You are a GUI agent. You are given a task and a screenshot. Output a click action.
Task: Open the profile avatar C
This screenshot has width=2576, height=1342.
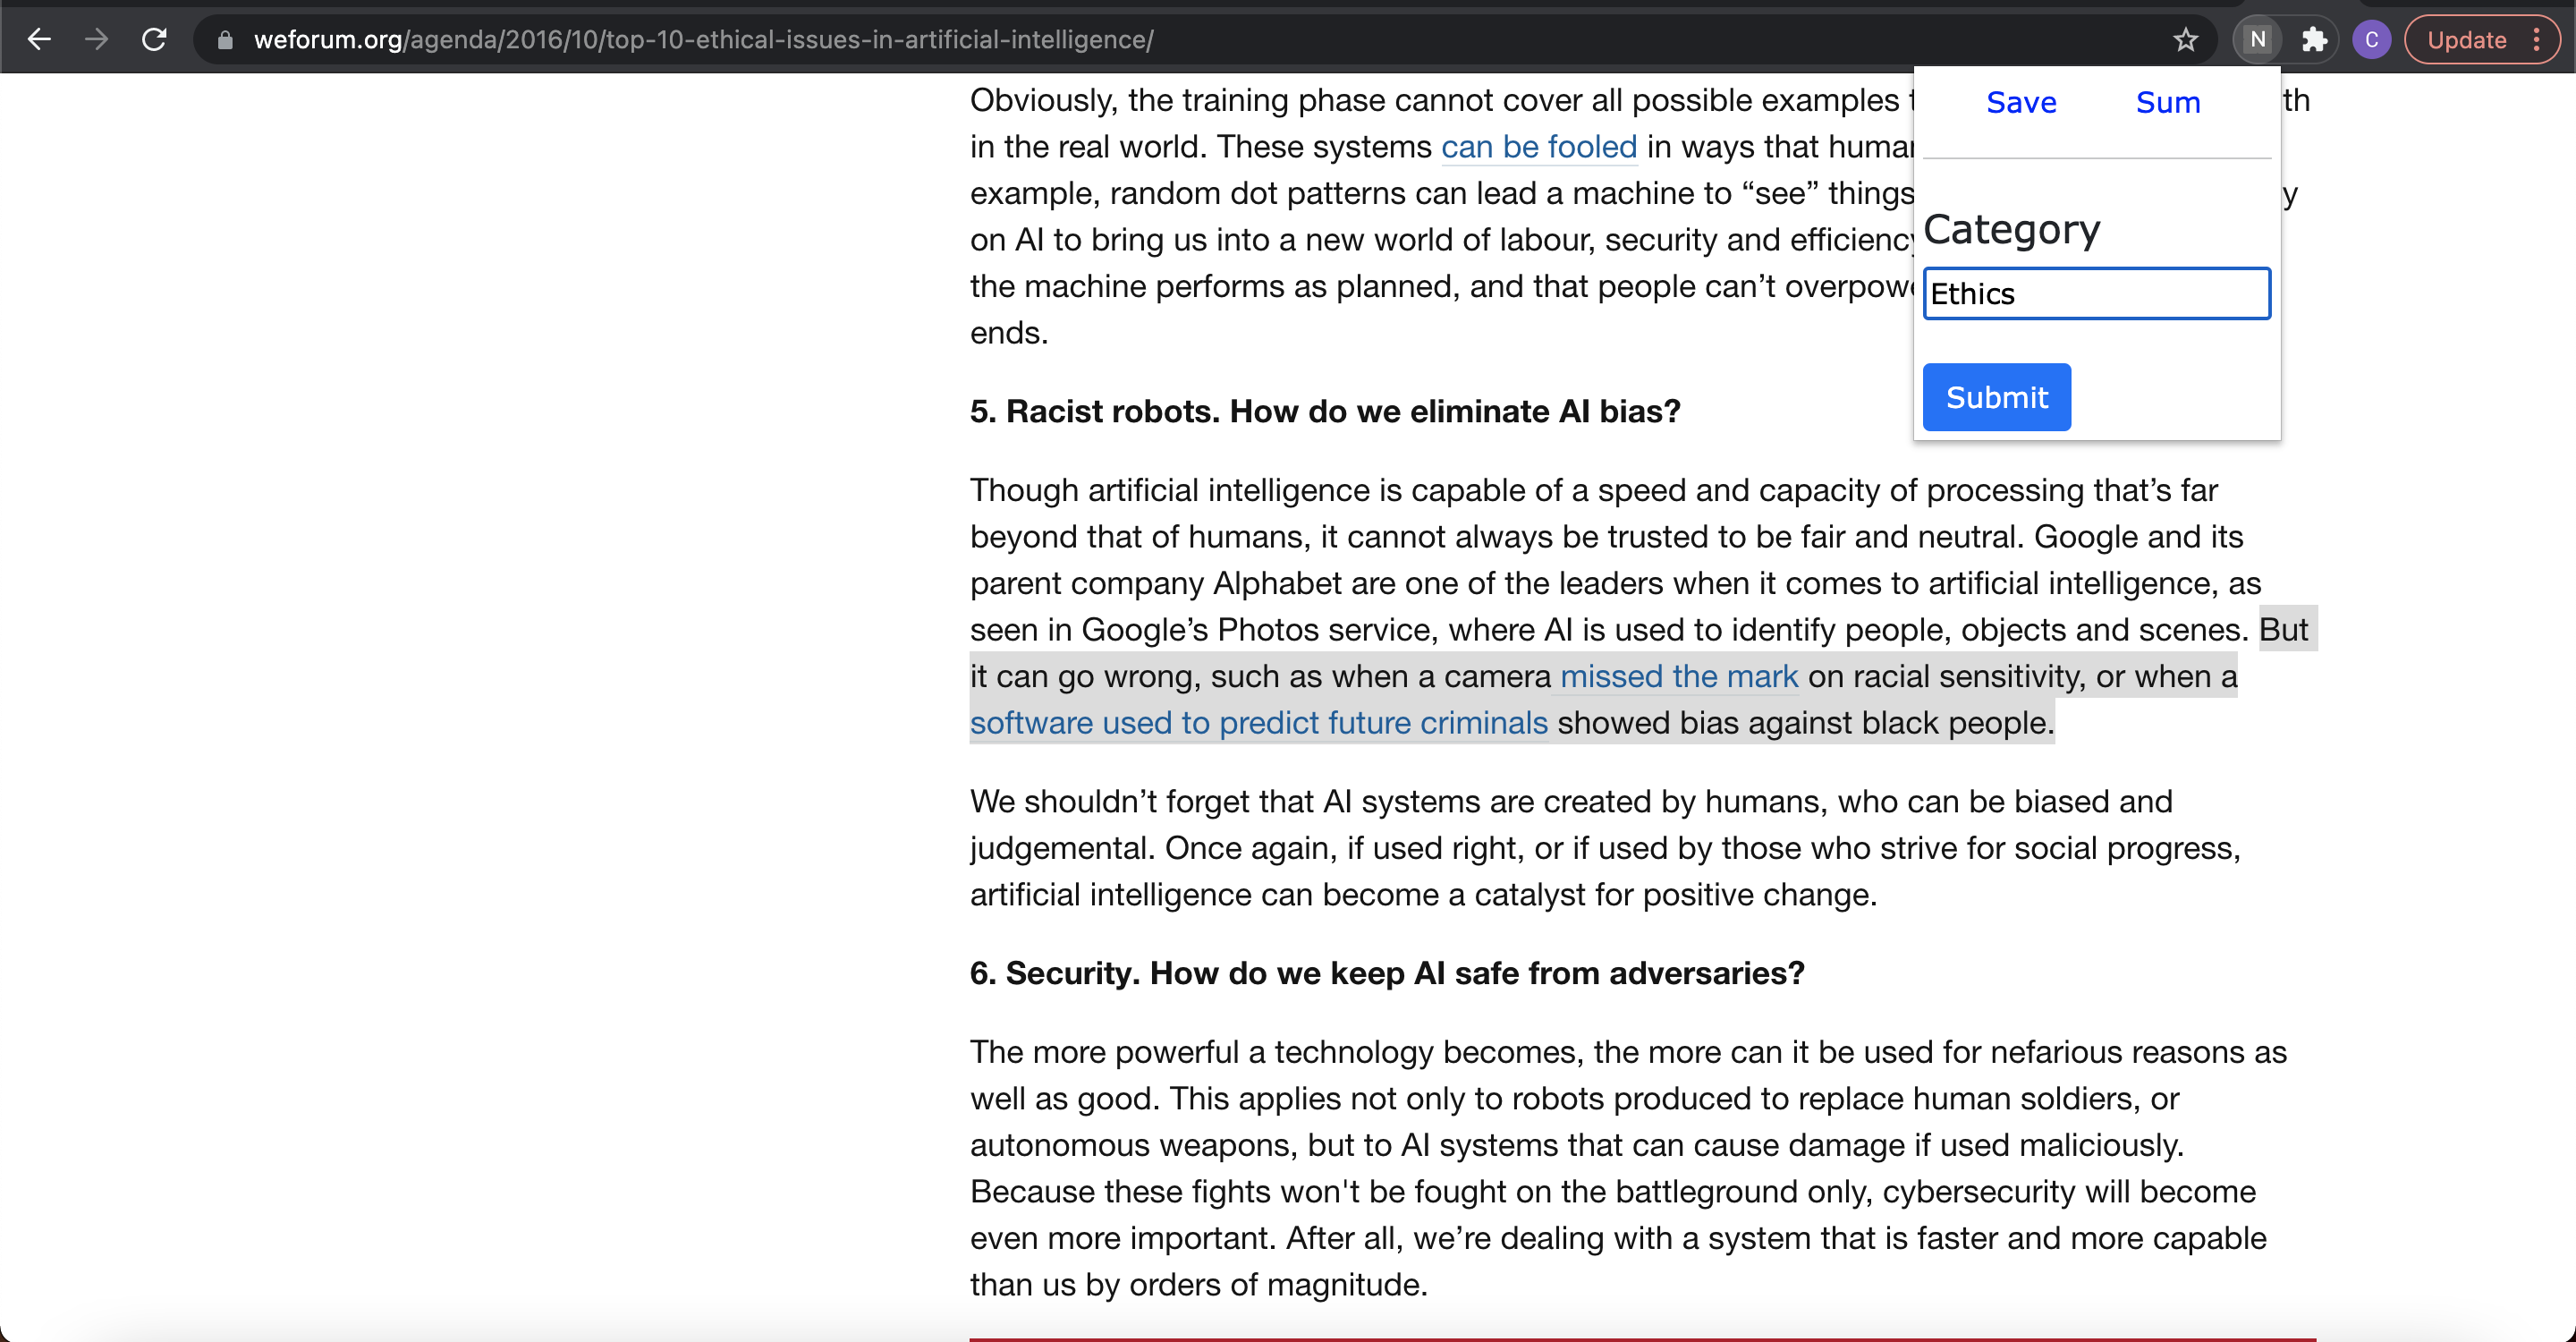[x=2371, y=40]
